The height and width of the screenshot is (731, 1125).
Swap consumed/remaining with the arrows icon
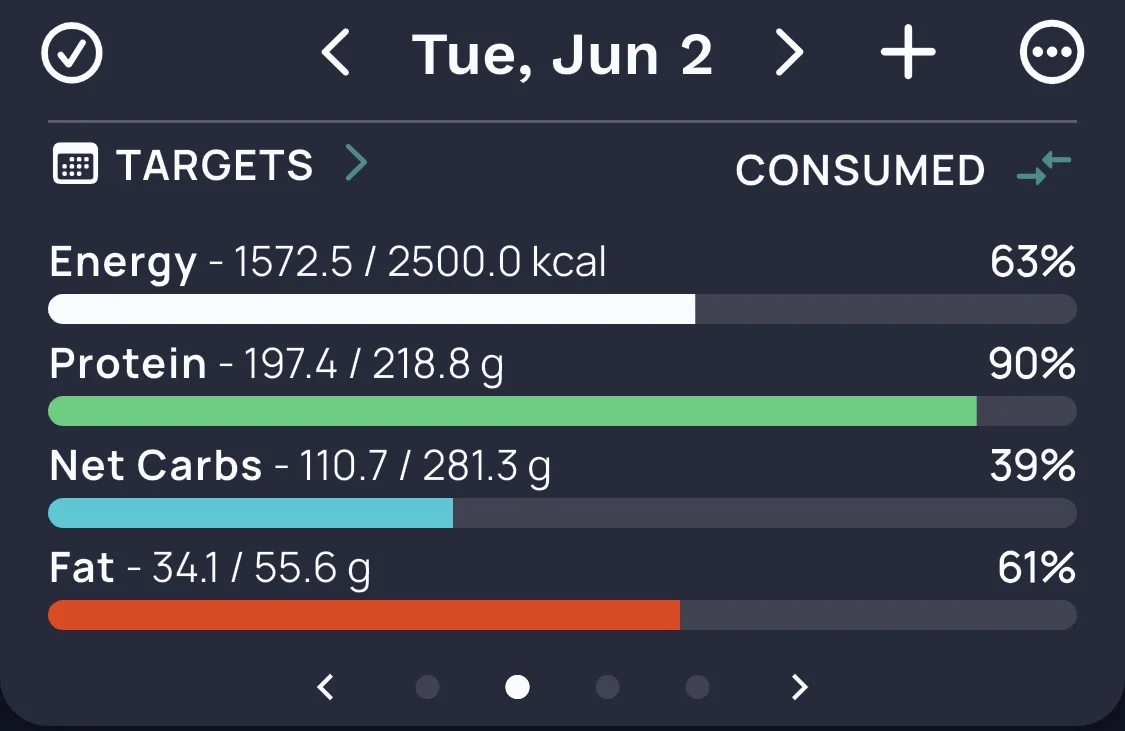tap(1044, 168)
